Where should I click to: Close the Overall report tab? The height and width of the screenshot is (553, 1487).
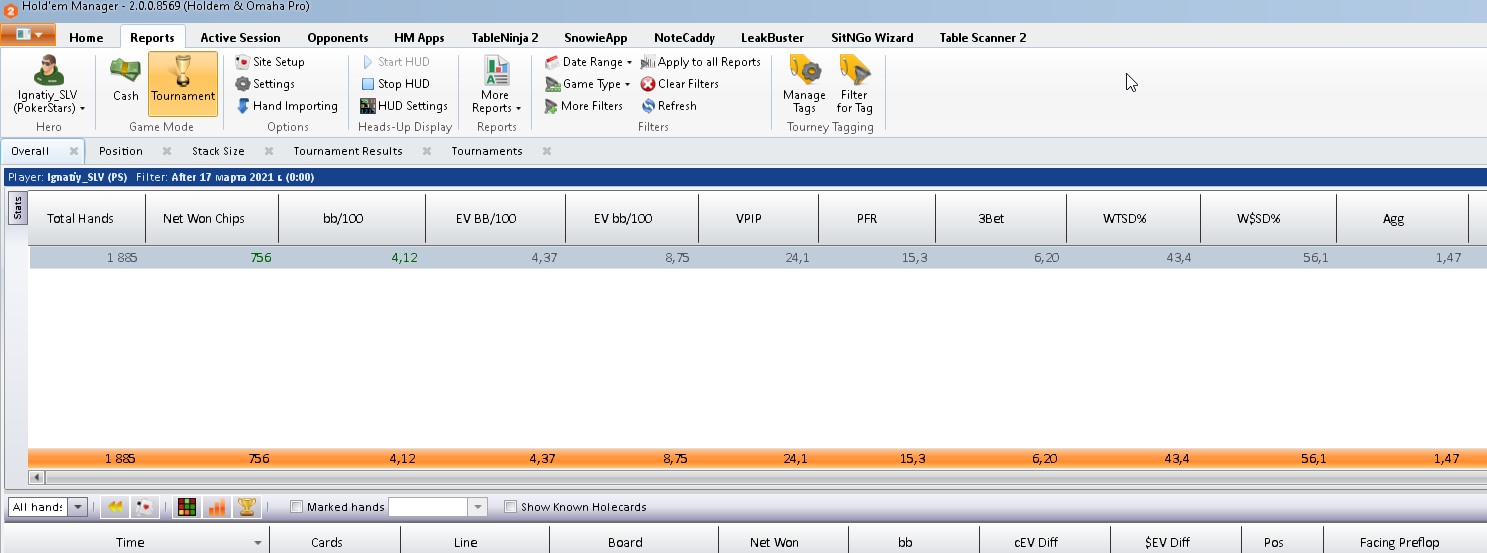coord(74,151)
